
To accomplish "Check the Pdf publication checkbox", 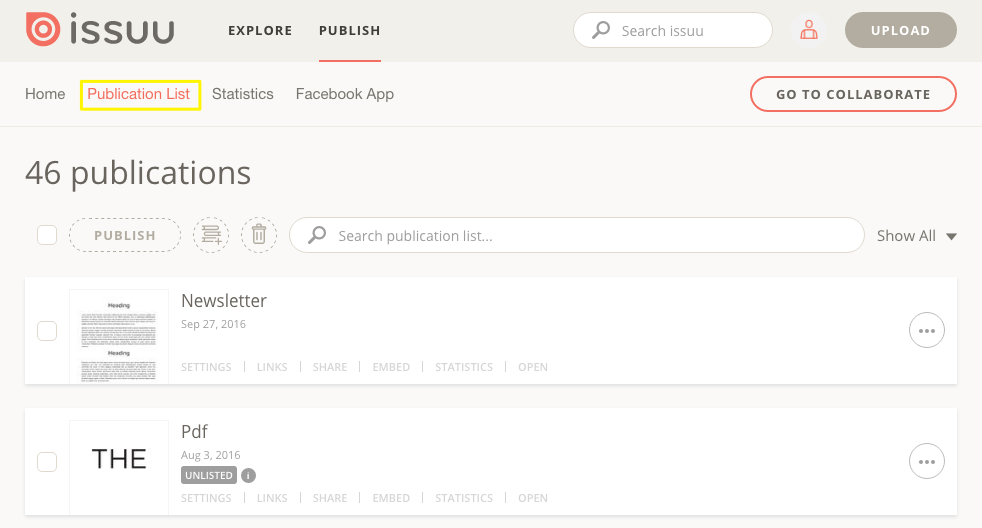I will (47, 461).
